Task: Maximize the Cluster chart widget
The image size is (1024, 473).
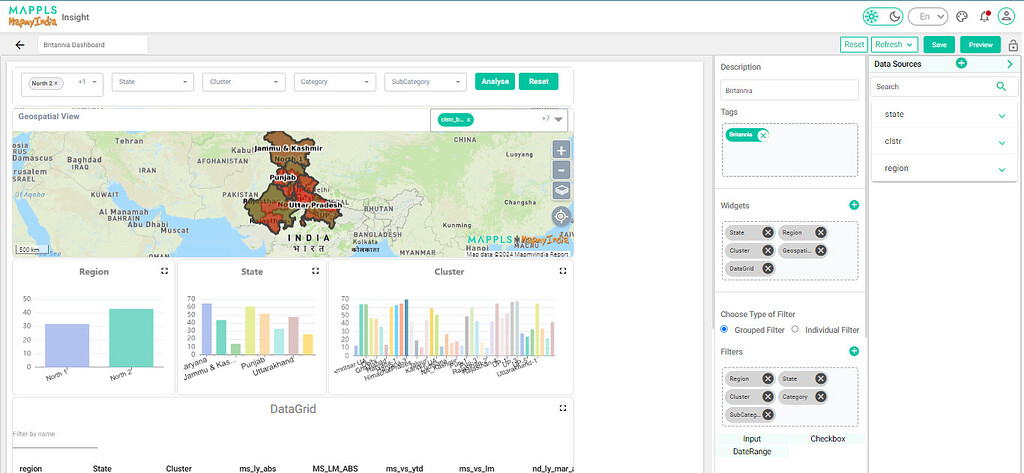Action: click(x=563, y=270)
